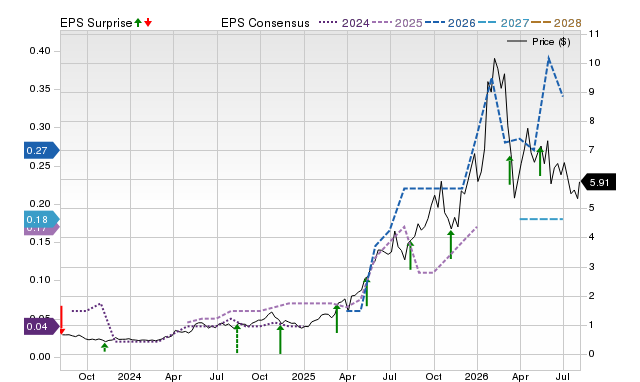Click the green surprise arrow near March 2026

click(510, 170)
